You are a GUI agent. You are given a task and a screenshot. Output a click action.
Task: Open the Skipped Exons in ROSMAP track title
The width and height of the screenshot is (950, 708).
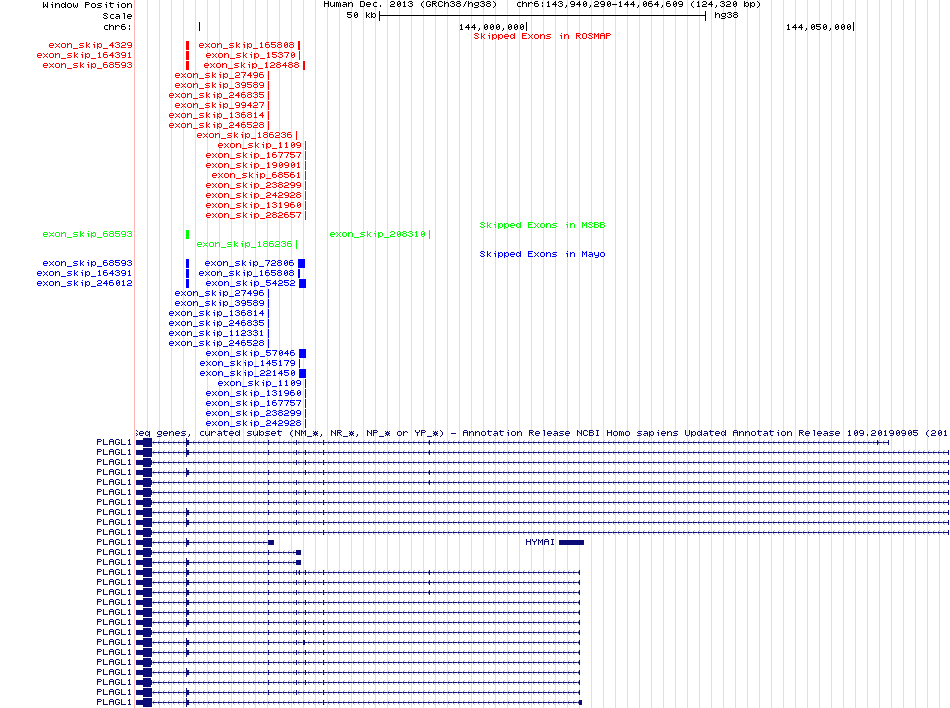tap(541, 36)
